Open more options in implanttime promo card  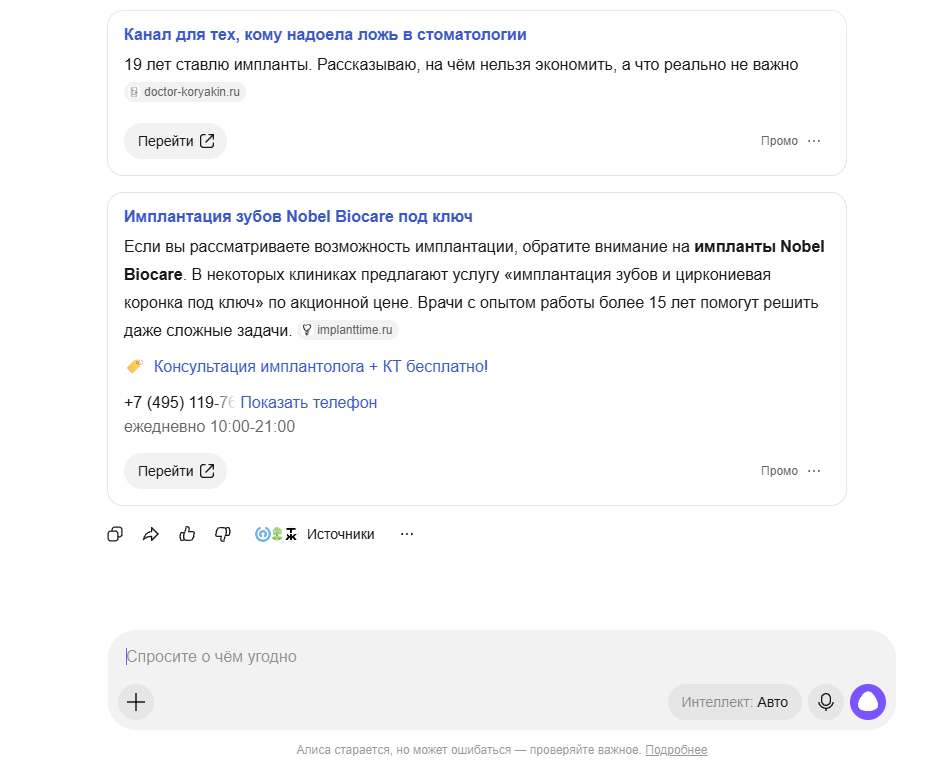[x=814, y=471]
